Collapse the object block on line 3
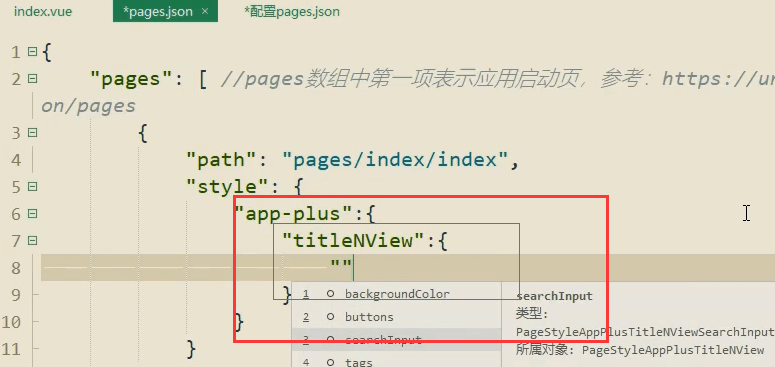Image resolution: width=775 pixels, height=367 pixels. click(32, 132)
